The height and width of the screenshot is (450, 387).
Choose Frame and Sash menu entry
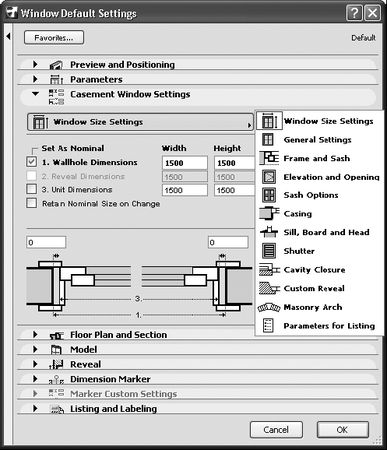point(317,158)
